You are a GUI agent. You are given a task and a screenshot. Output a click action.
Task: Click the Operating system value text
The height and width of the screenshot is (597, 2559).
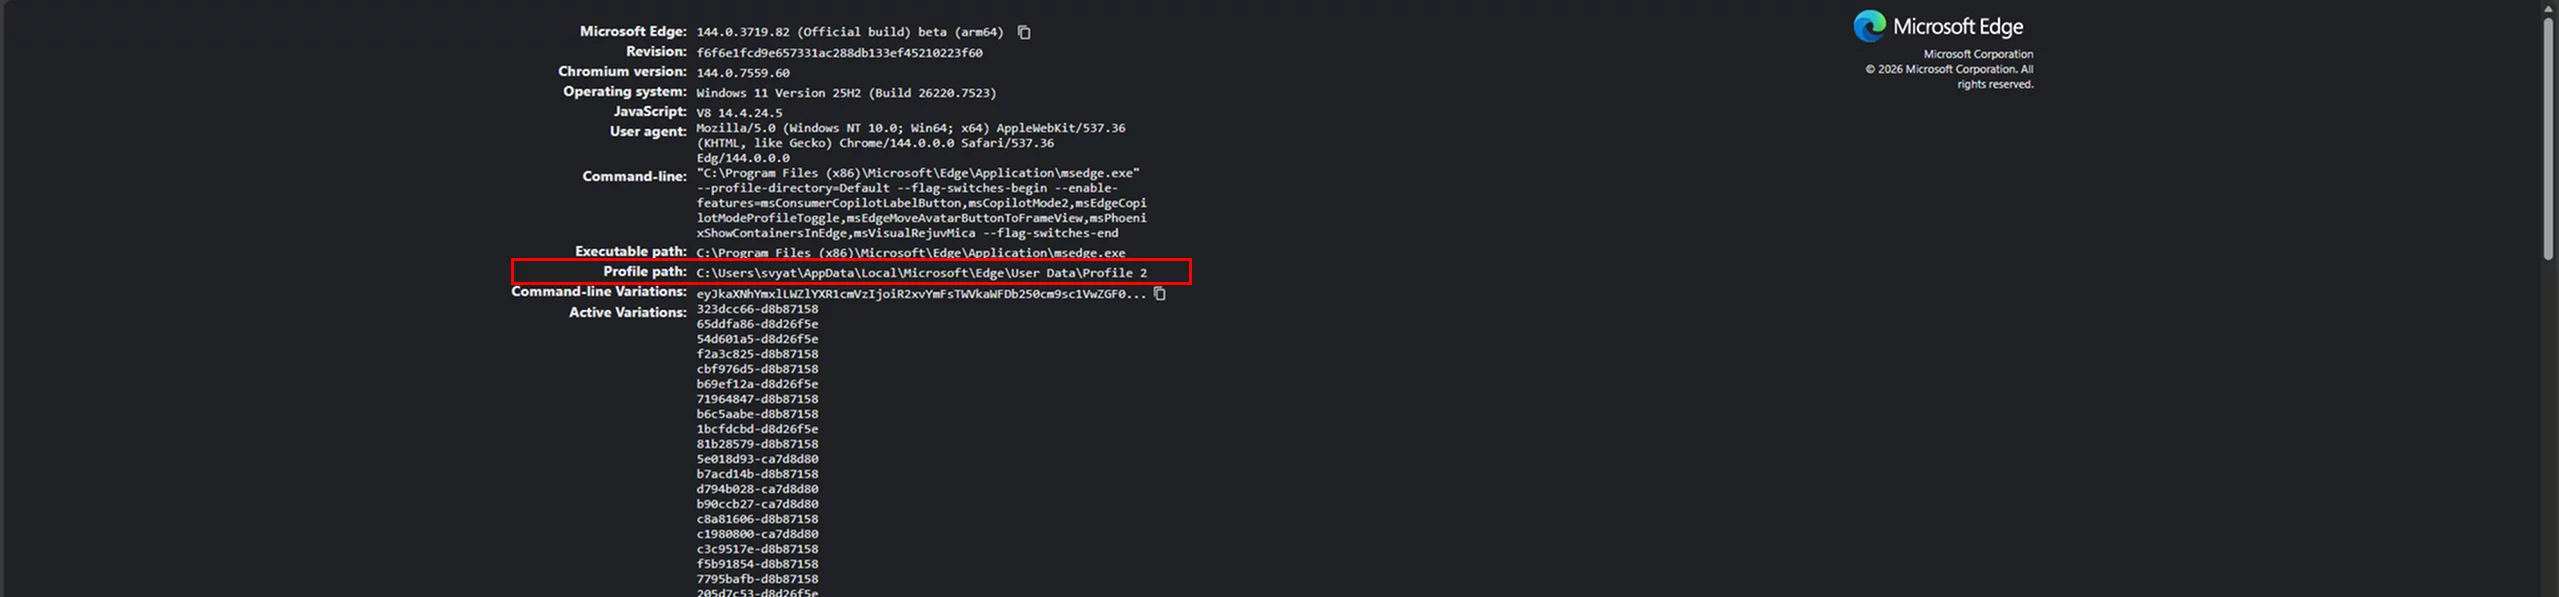coord(846,93)
